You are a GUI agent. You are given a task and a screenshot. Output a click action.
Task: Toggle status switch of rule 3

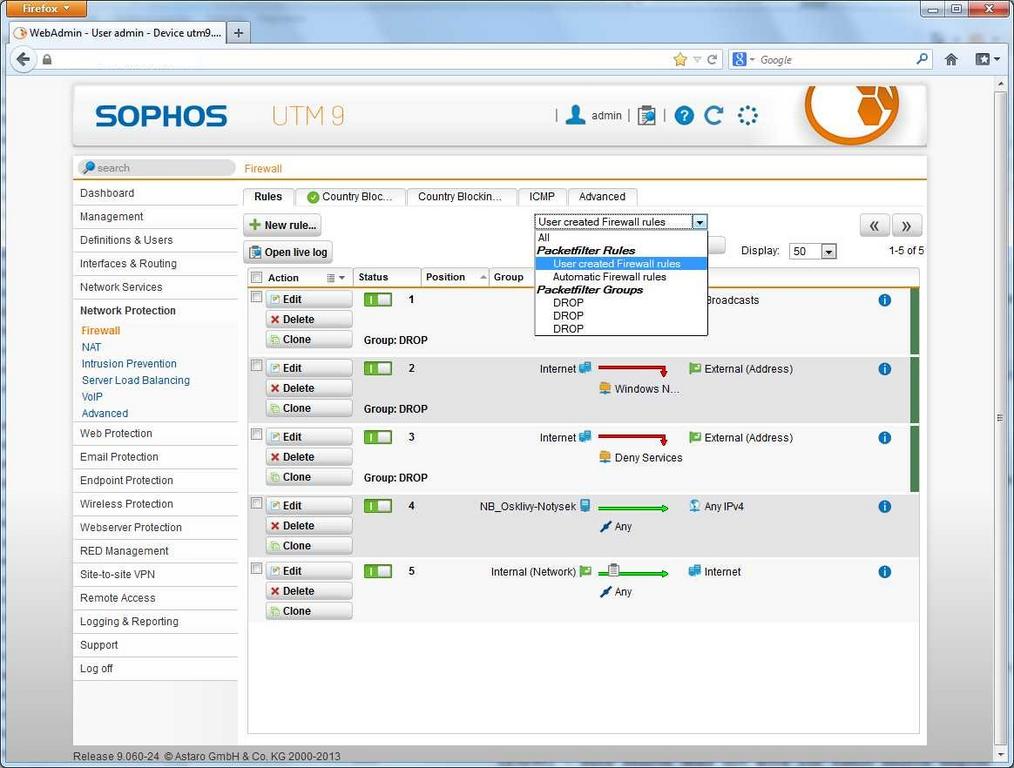pos(378,437)
